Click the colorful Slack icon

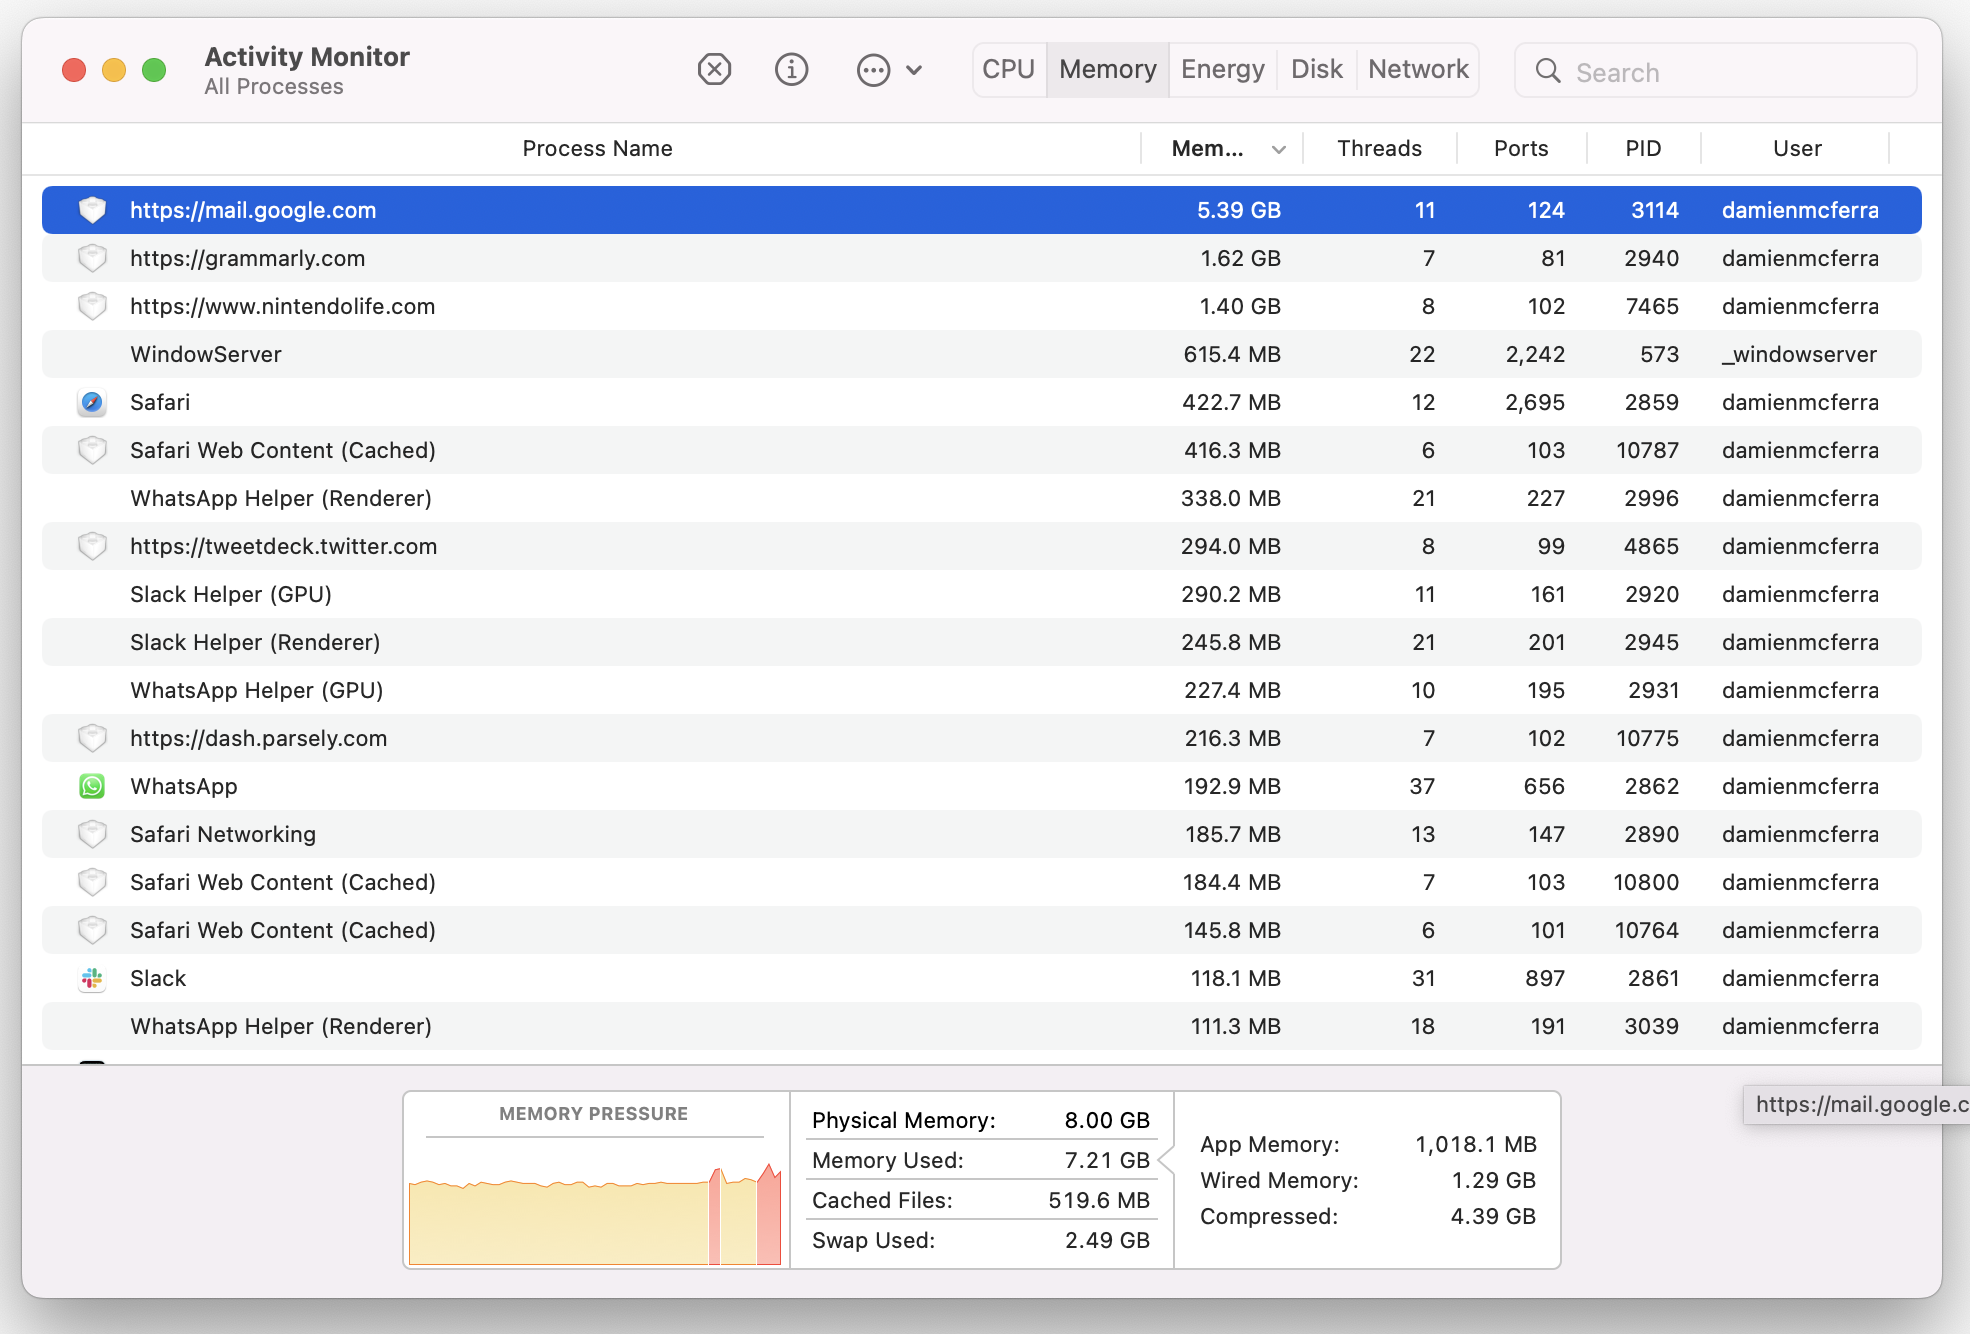pyautogui.click(x=92, y=978)
